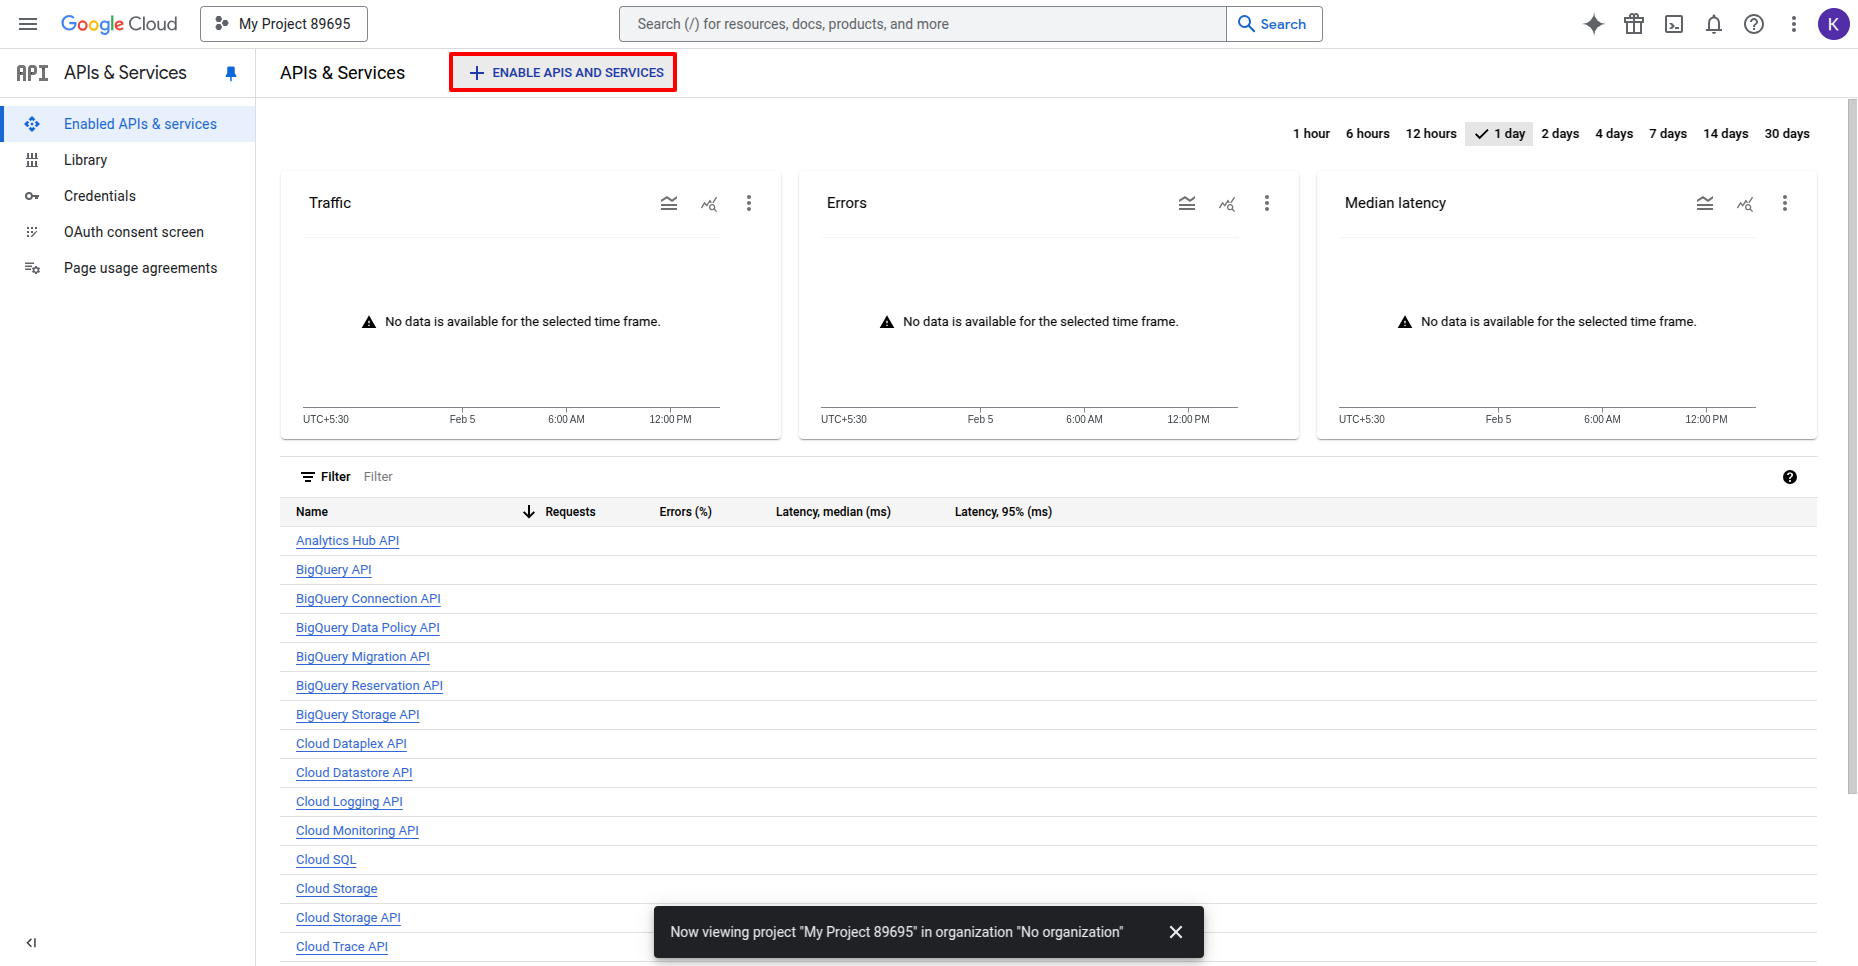The width and height of the screenshot is (1858, 966).
Task: Select the 6 hours time range
Action: pos(1367,134)
